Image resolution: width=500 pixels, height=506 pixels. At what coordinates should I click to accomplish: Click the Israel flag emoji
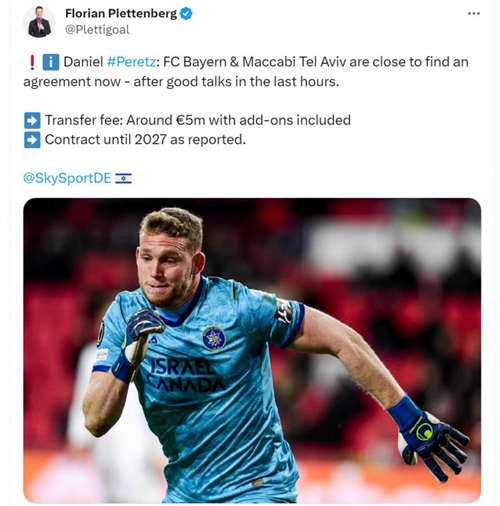coord(123,179)
